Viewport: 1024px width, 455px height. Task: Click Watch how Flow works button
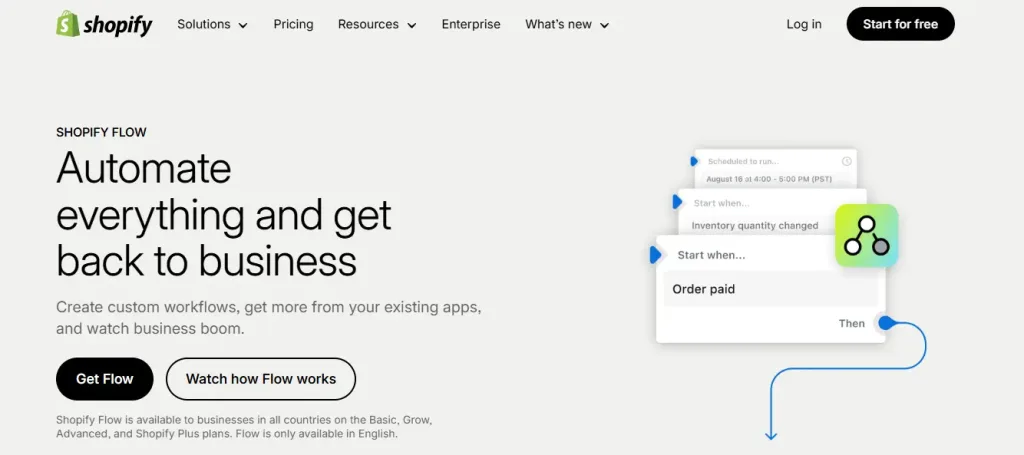coord(261,379)
